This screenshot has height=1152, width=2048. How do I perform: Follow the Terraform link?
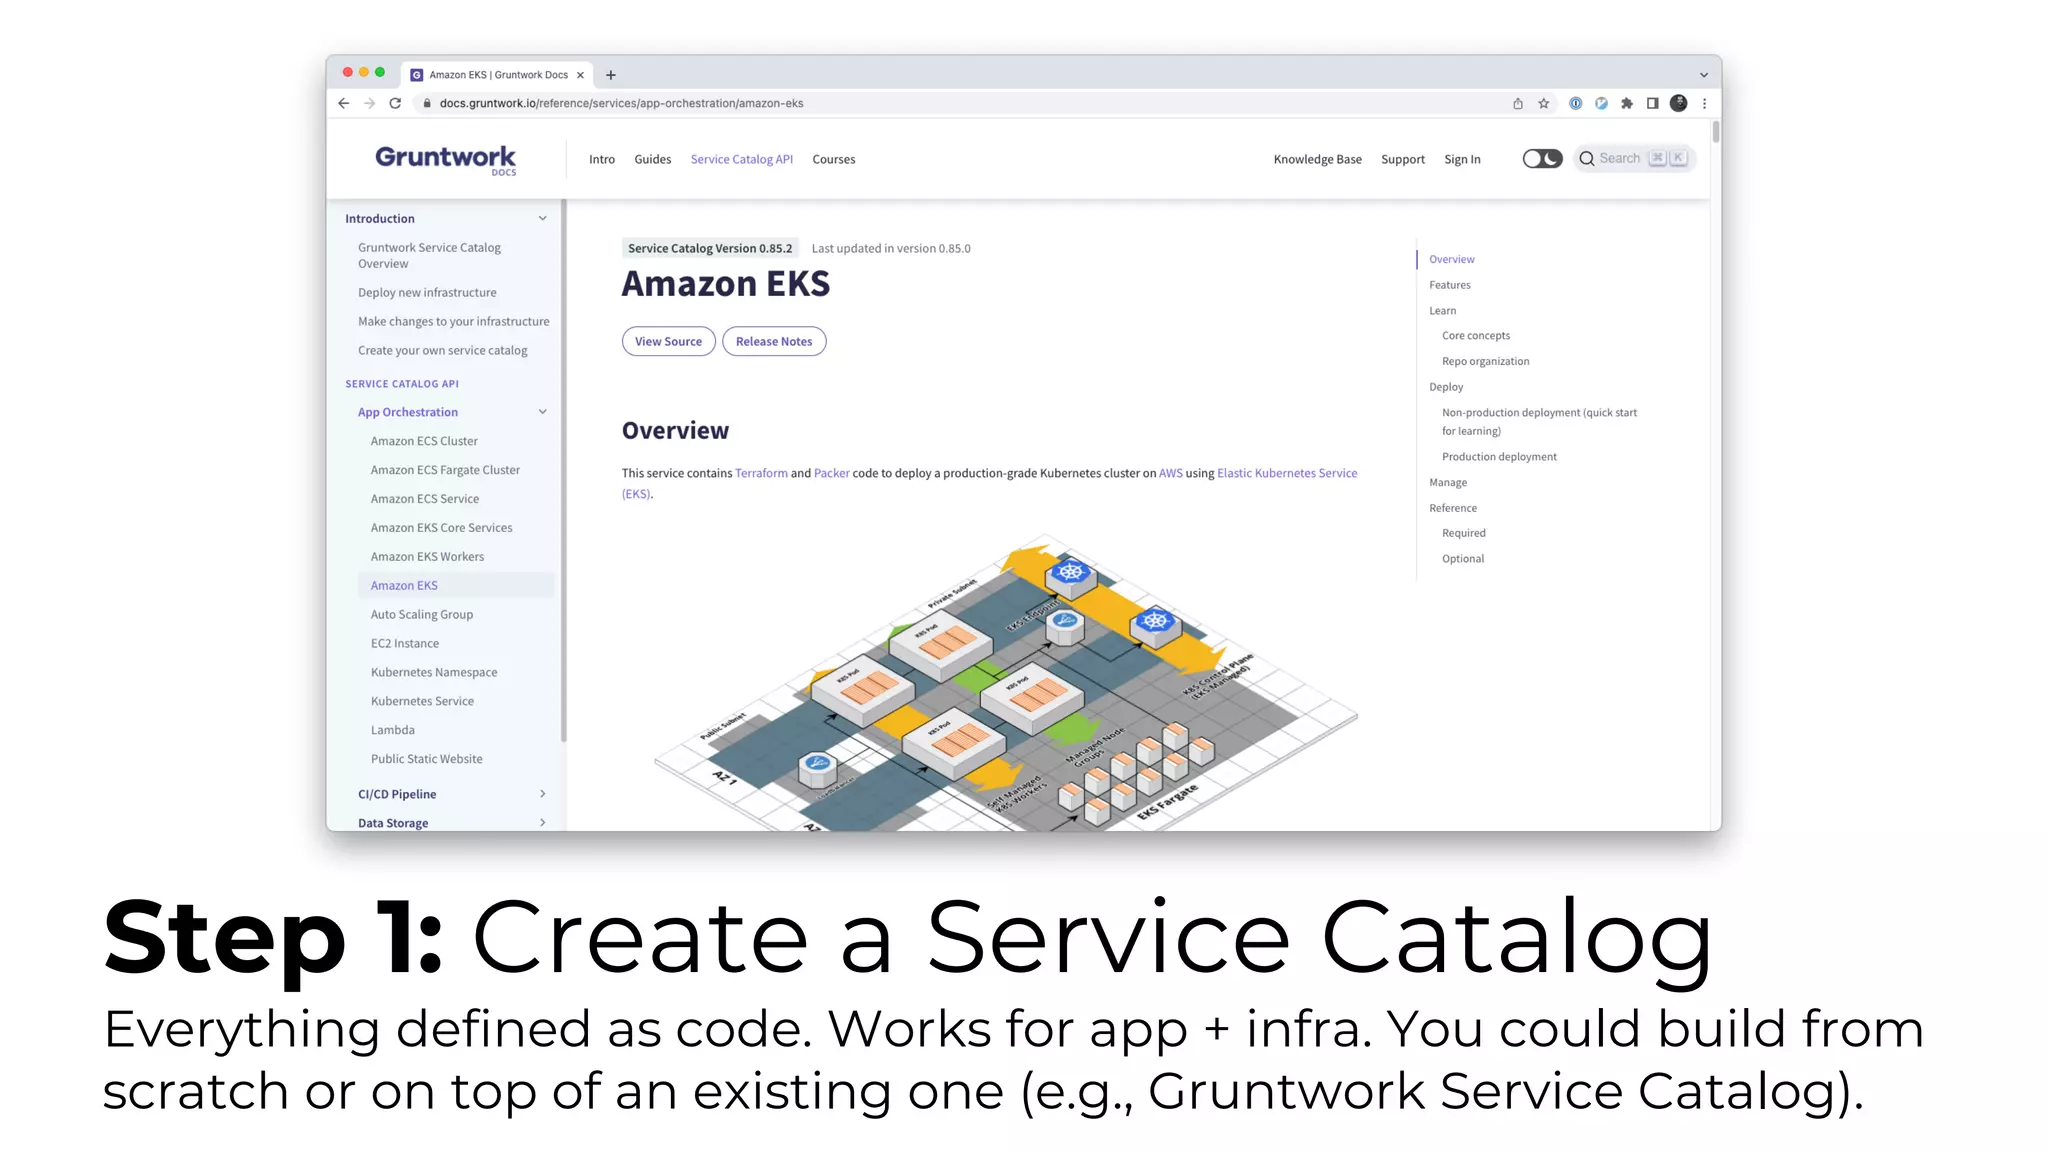tap(761, 473)
